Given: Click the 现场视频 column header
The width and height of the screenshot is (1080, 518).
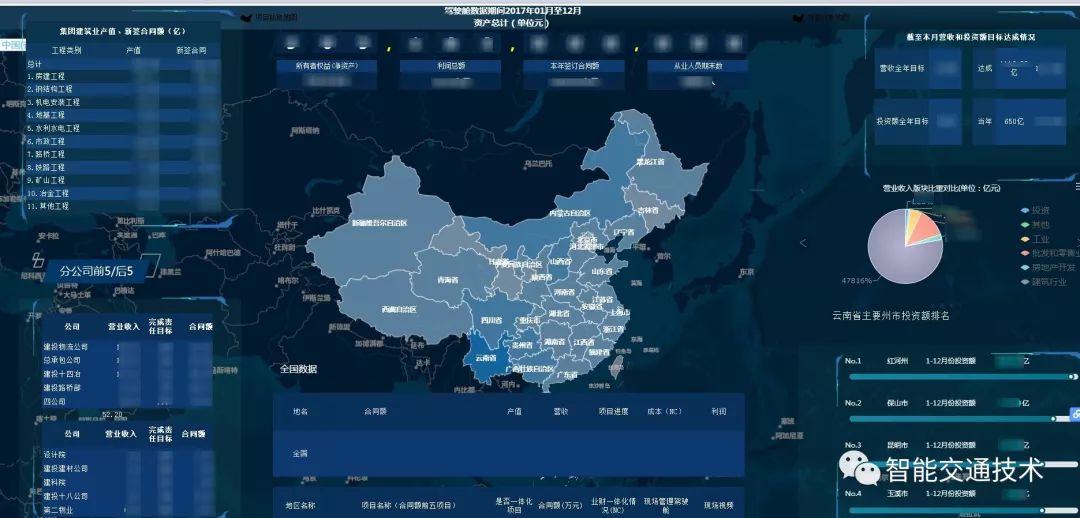Looking at the screenshot, I should click(716, 506).
